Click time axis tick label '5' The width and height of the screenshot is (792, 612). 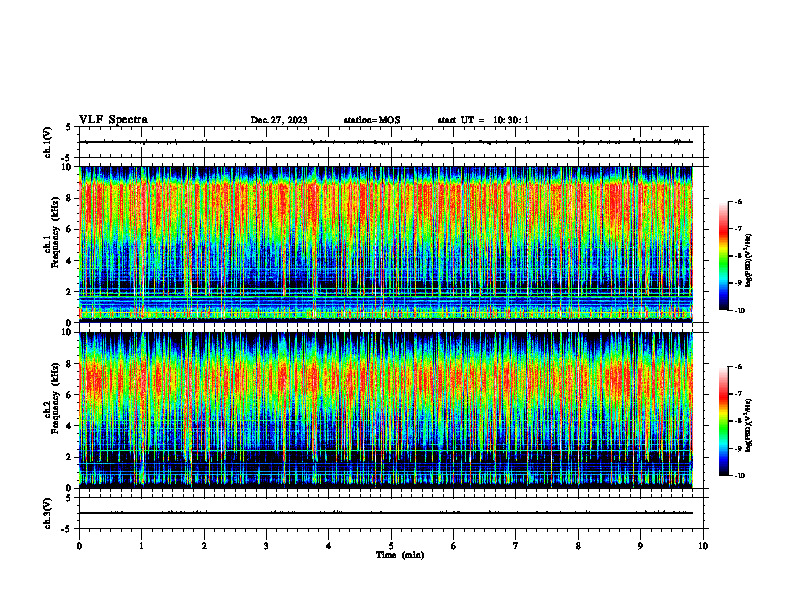click(391, 546)
